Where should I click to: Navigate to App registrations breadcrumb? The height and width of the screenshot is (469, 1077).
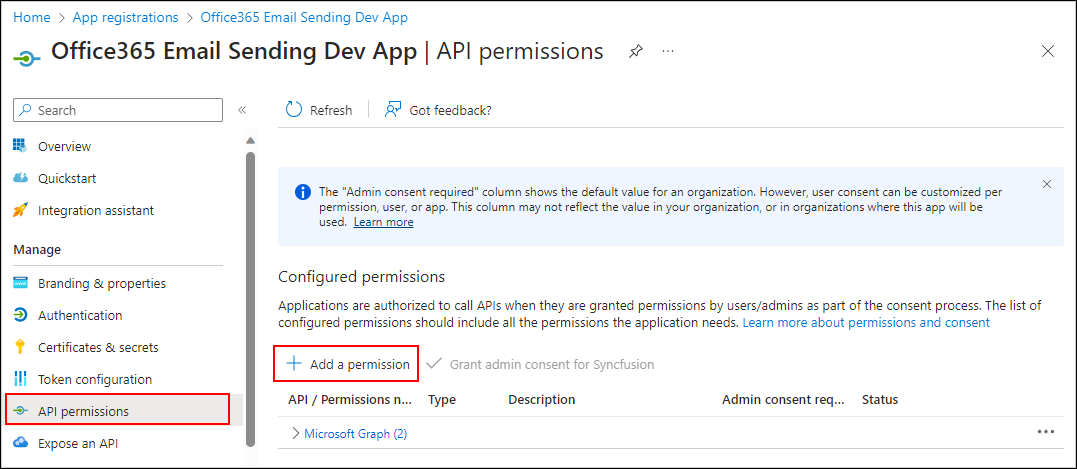tap(125, 17)
